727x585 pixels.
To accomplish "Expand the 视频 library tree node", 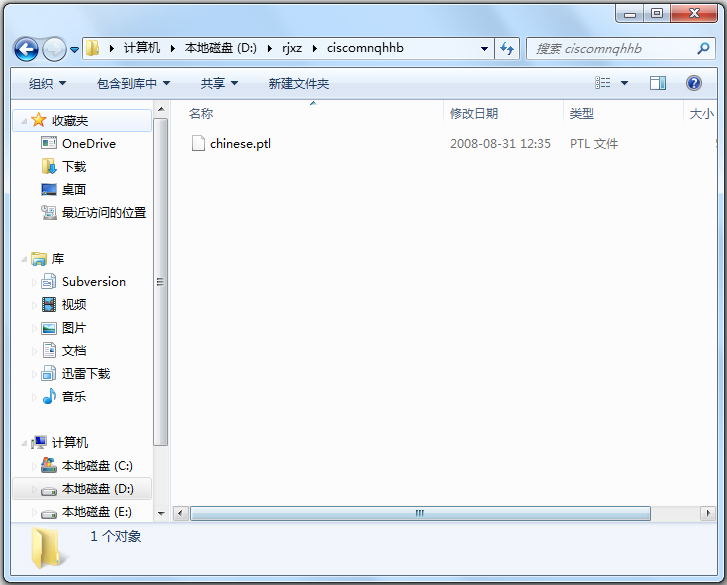I will 34,305.
